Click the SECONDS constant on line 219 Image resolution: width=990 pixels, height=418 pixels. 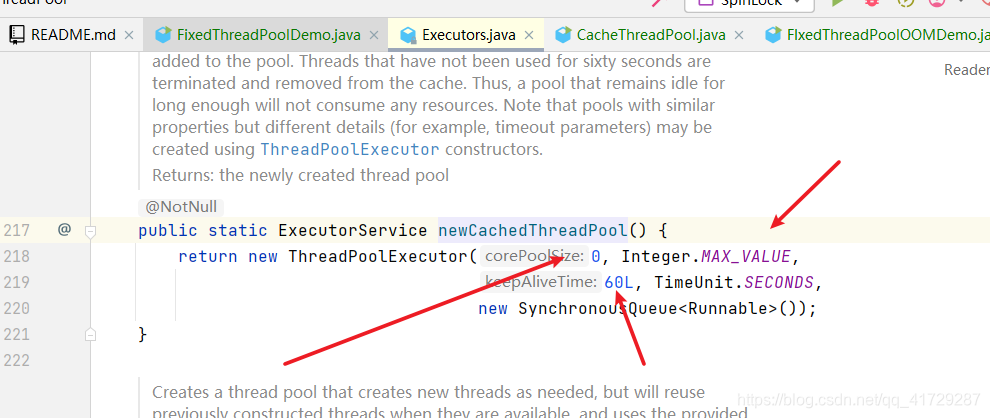coord(779,282)
